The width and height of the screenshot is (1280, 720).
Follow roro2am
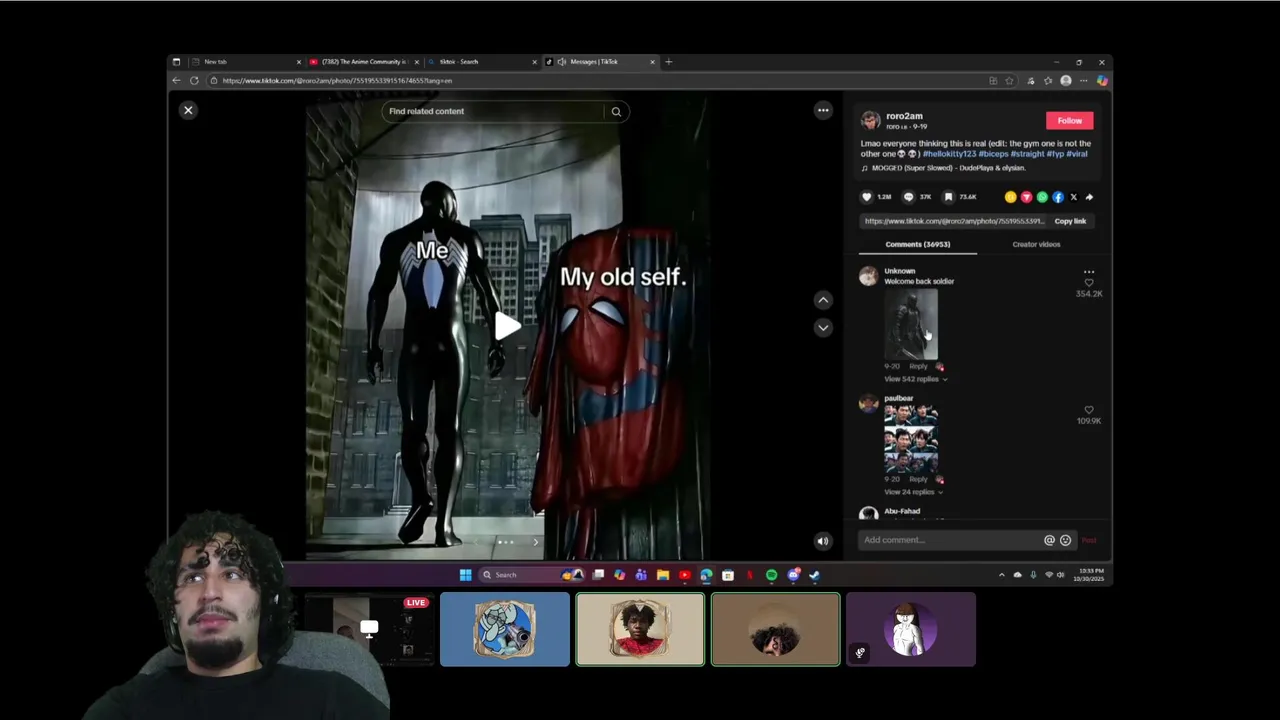pyautogui.click(x=1069, y=120)
